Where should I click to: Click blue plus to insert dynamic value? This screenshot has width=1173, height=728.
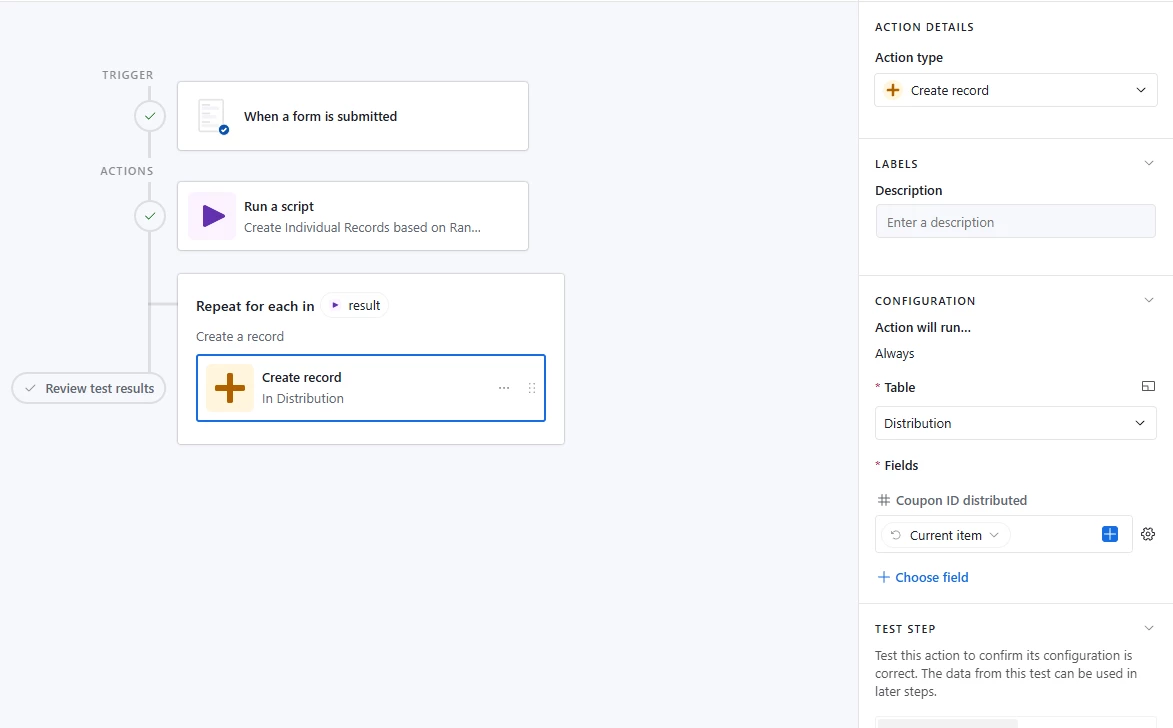coord(1110,534)
